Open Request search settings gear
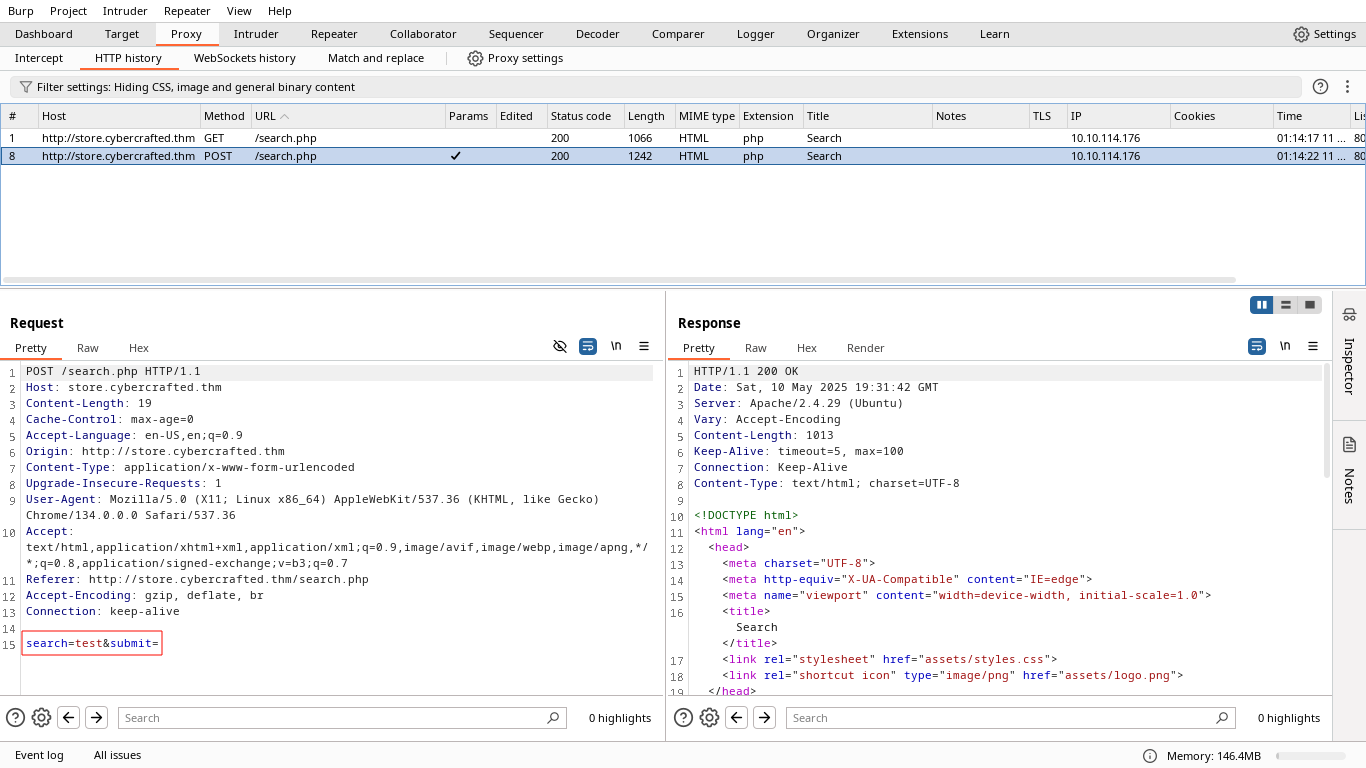The image size is (1366, 768). [41, 717]
